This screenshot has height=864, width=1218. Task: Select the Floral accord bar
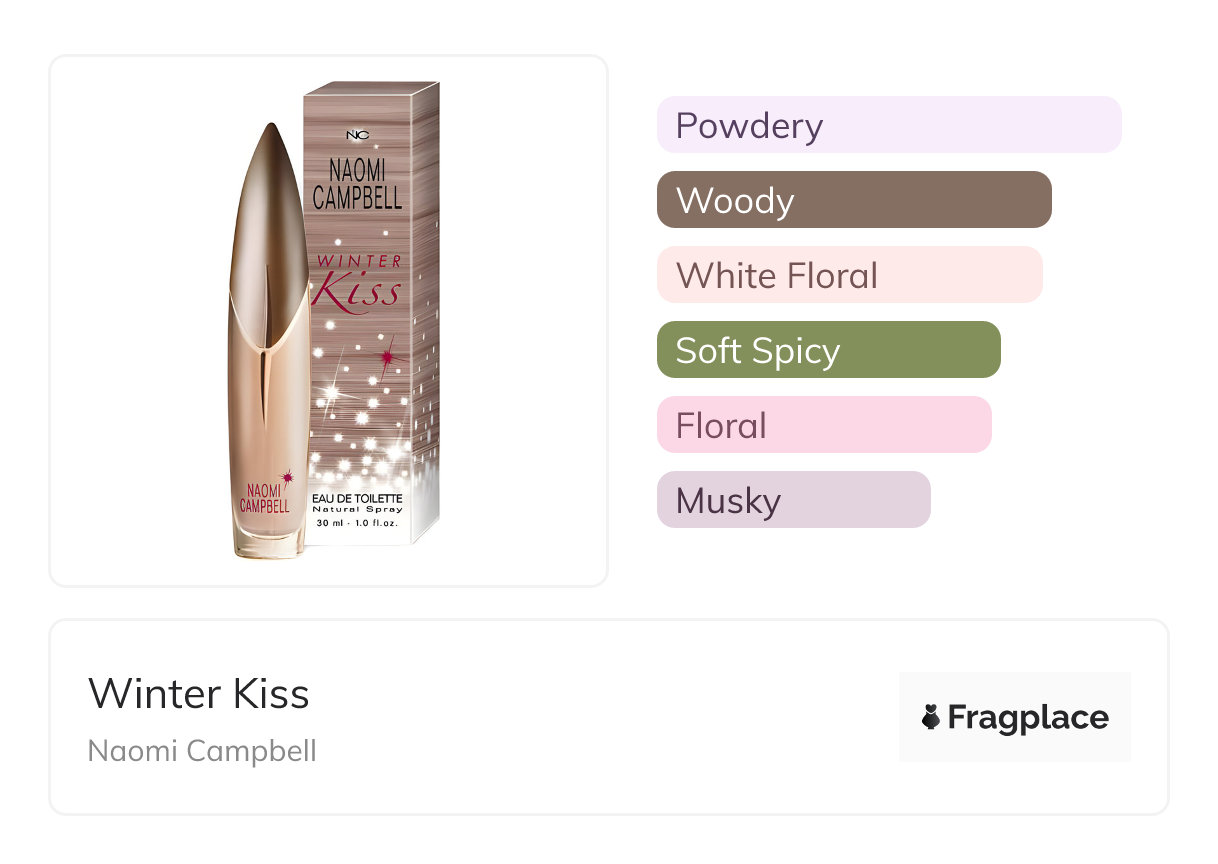coord(823,425)
